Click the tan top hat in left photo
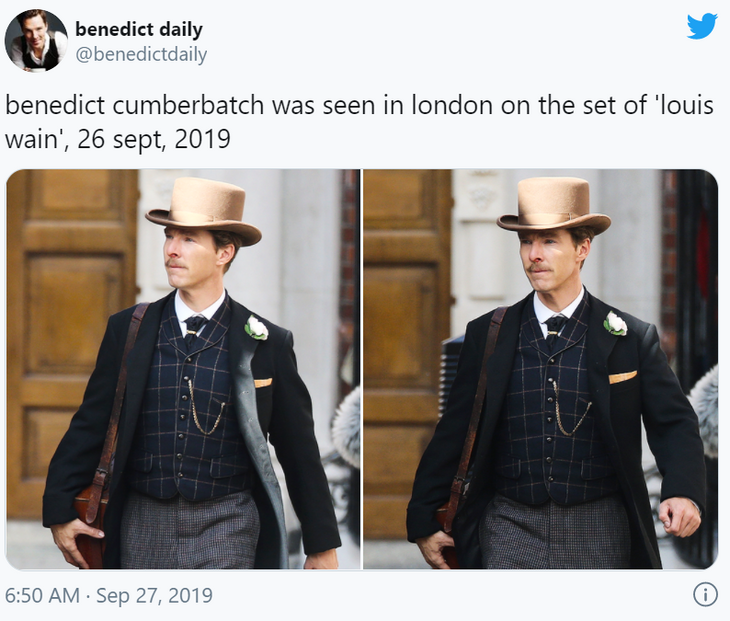Image resolution: width=730 pixels, height=621 pixels. point(203,209)
